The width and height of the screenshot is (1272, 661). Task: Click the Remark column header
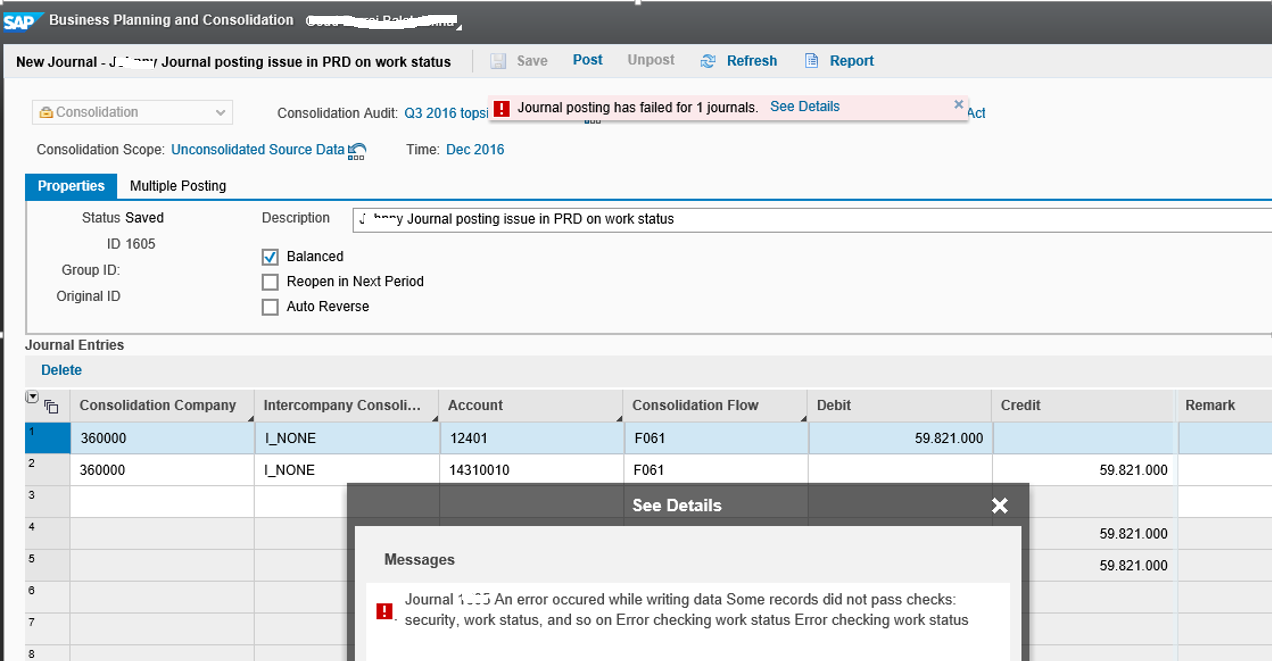tap(1225, 405)
